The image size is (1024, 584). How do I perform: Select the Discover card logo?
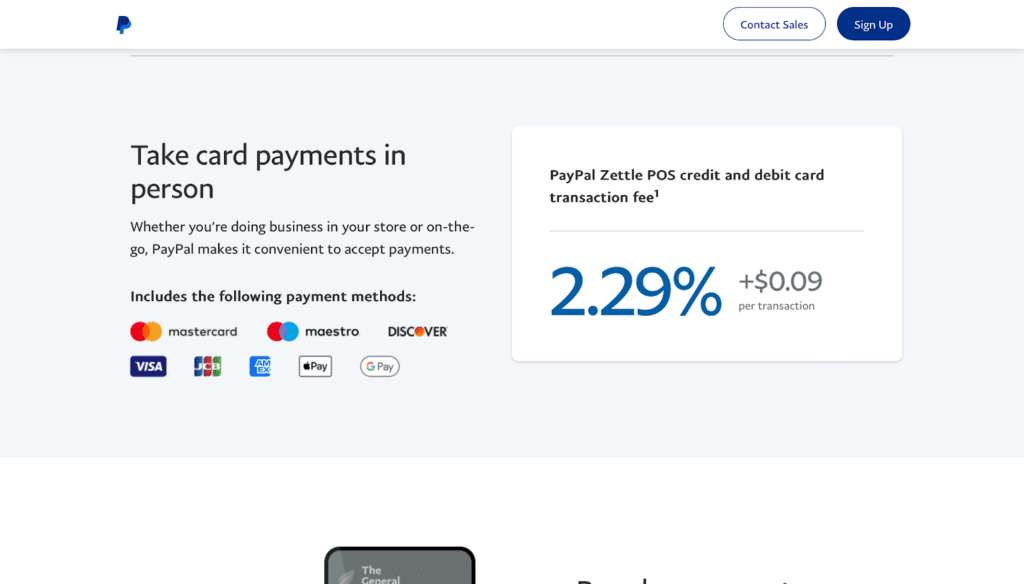[x=417, y=332]
